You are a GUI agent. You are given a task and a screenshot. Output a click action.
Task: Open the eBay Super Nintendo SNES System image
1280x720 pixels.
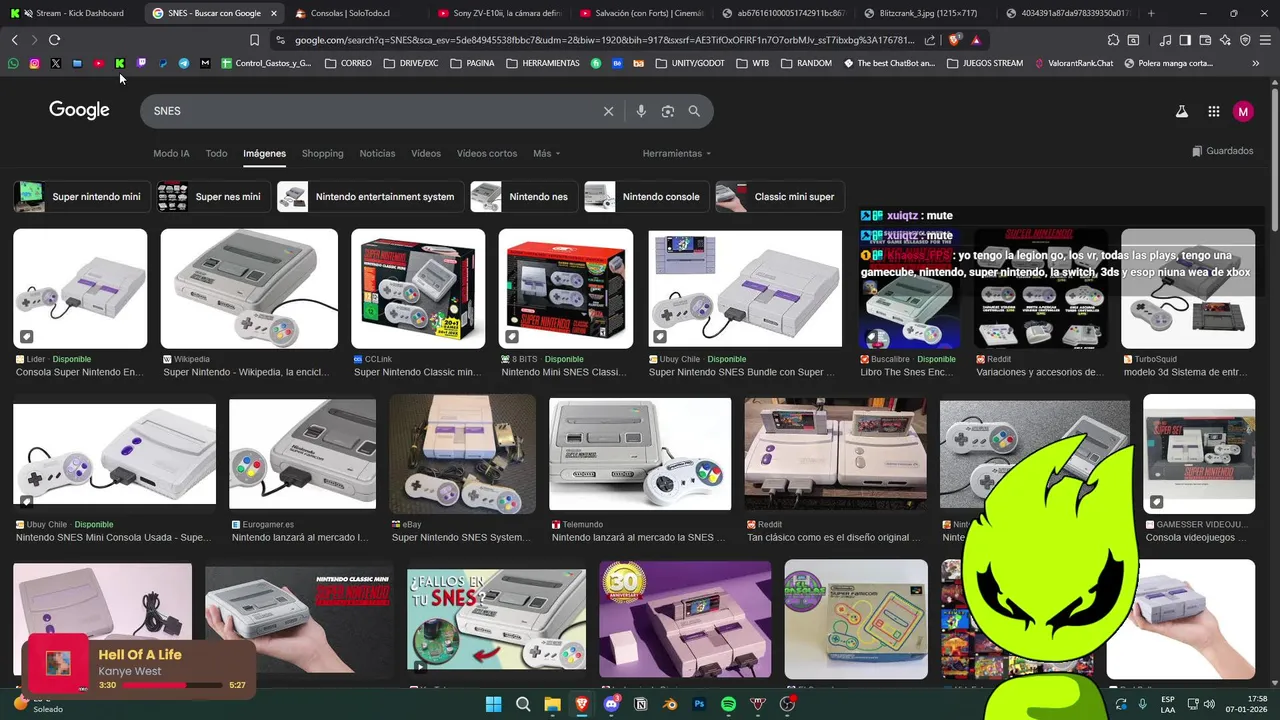(x=462, y=453)
